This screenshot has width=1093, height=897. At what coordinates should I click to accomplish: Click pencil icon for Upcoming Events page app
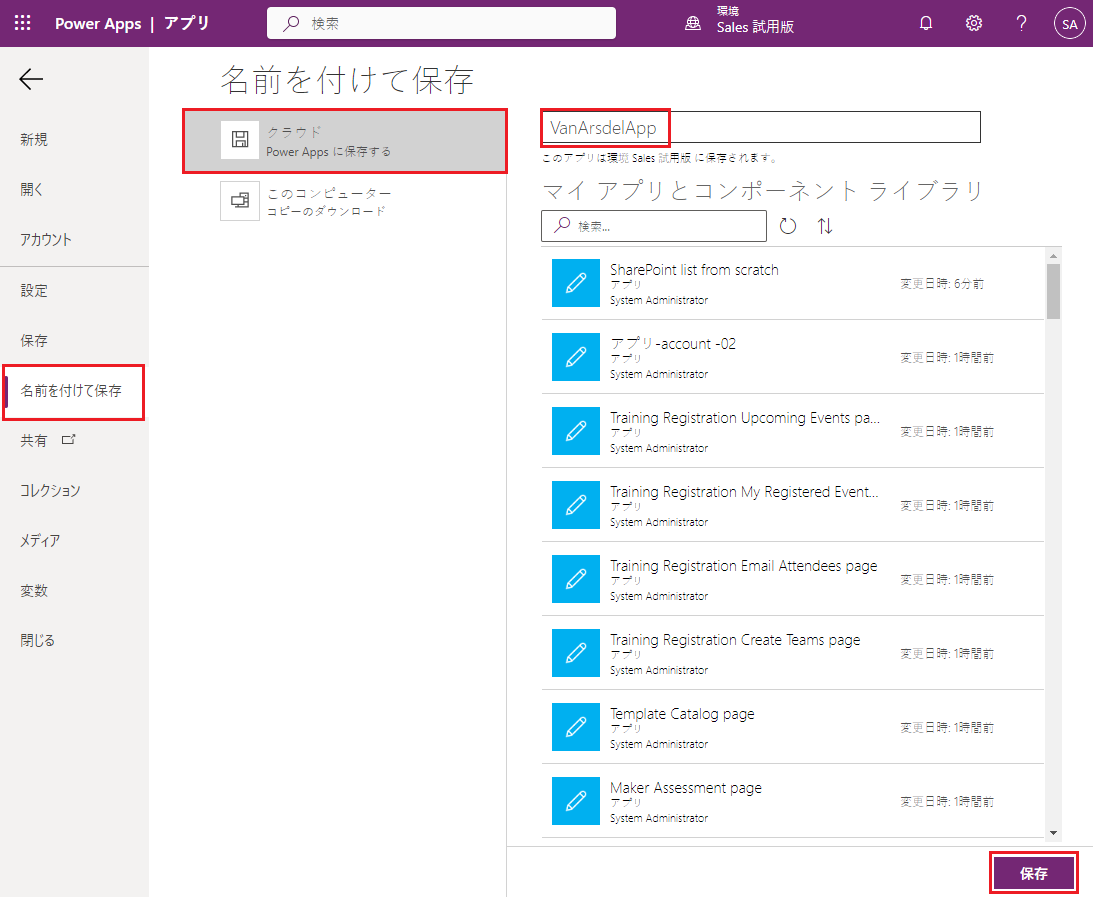pos(576,431)
